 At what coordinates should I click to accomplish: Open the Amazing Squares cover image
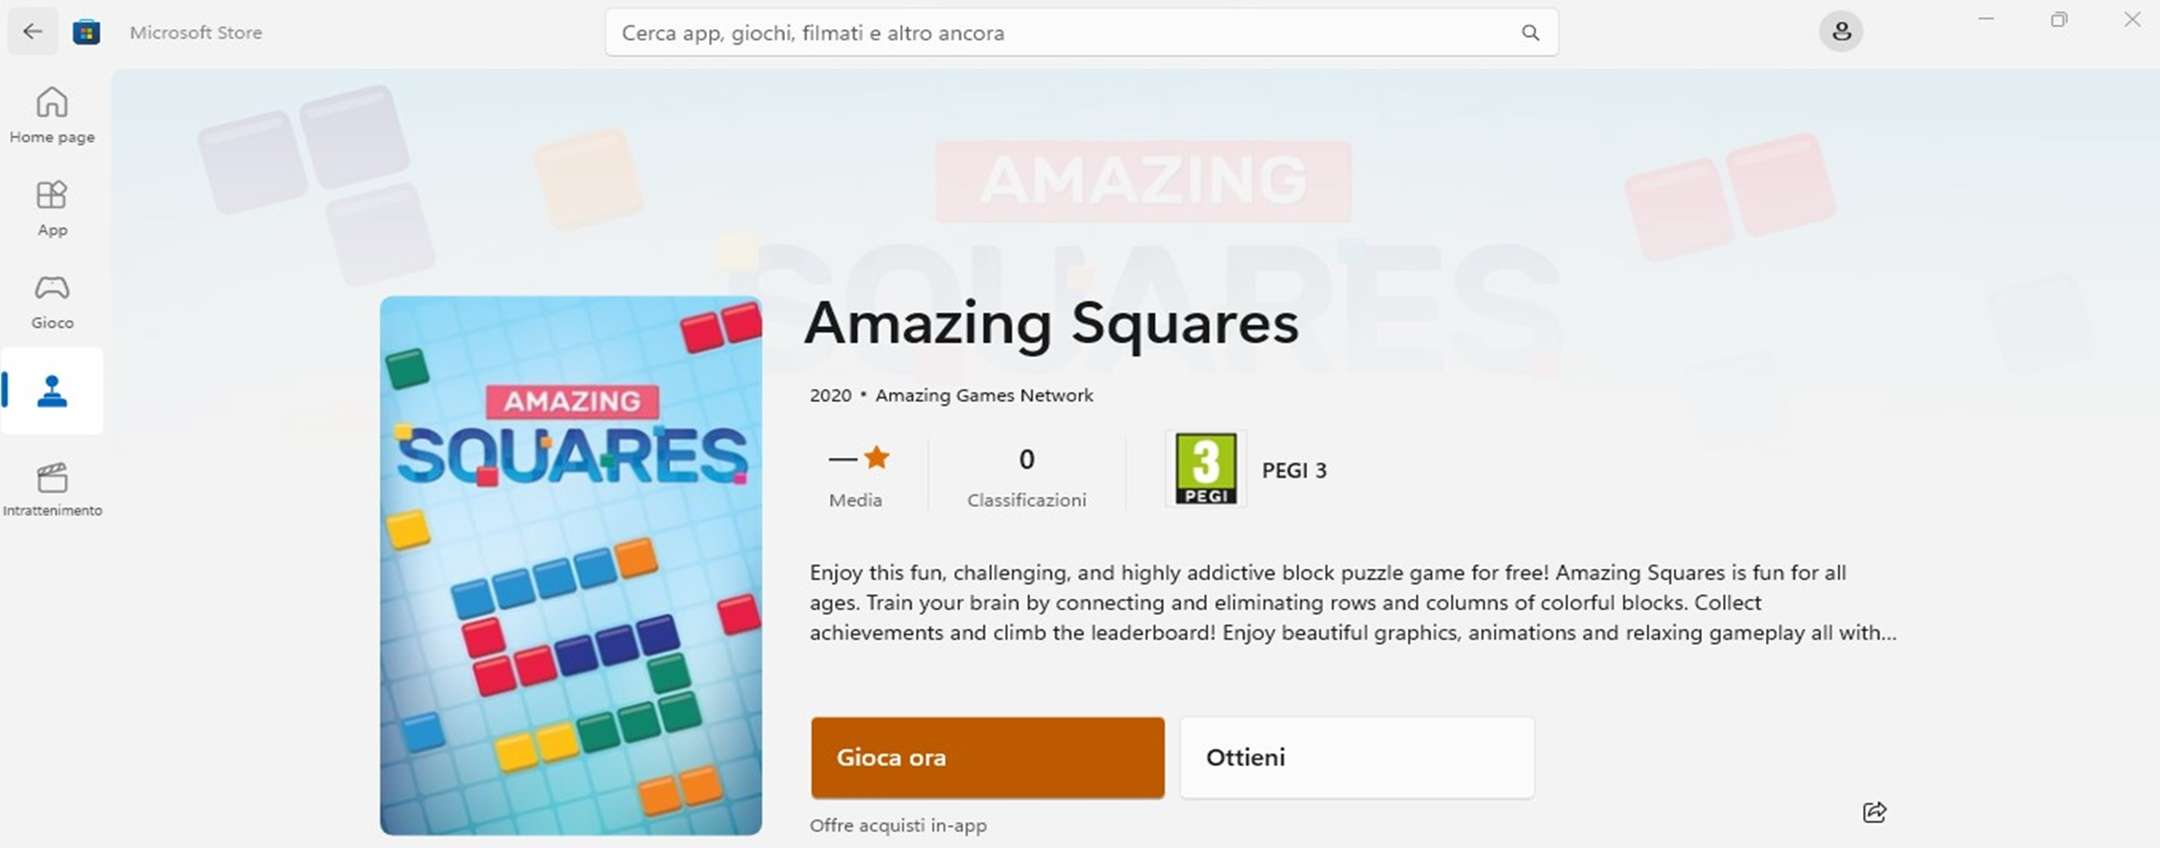pos(570,565)
